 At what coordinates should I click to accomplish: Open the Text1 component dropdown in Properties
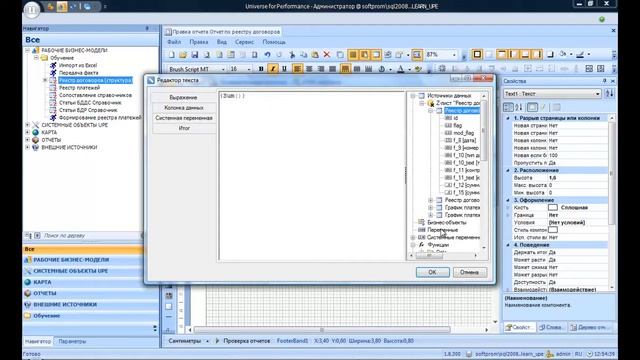point(597,94)
